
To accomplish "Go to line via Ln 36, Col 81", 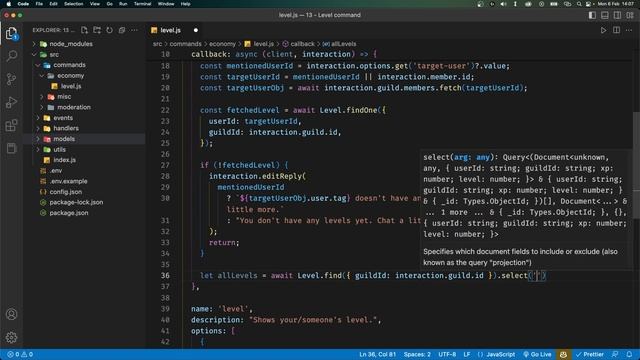I will pos(378,354).
